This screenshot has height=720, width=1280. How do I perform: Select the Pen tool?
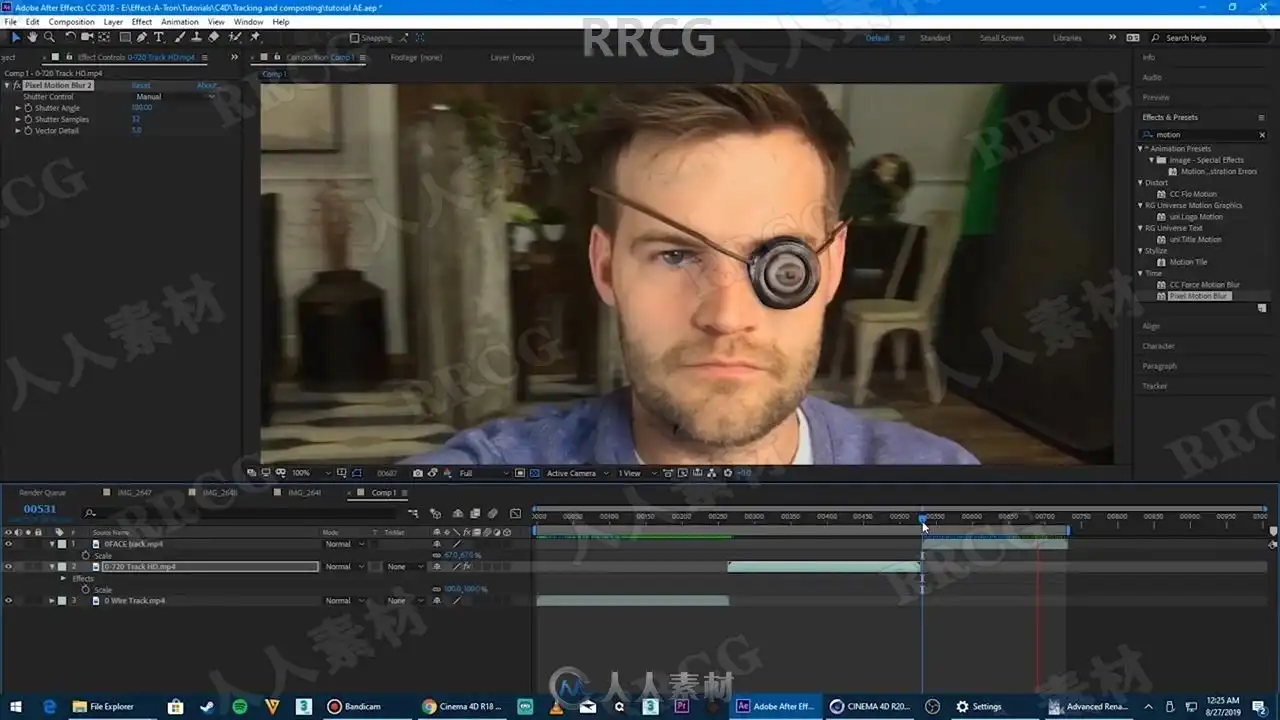tap(142, 37)
